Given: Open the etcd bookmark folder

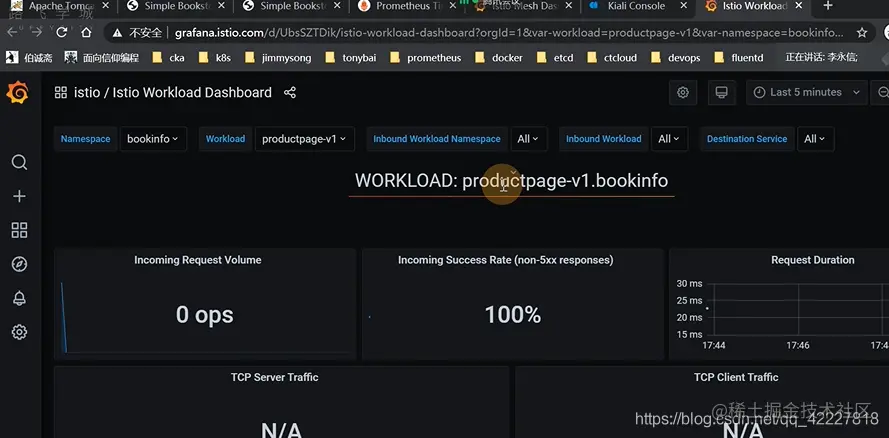Looking at the screenshot, I should 555,58.
